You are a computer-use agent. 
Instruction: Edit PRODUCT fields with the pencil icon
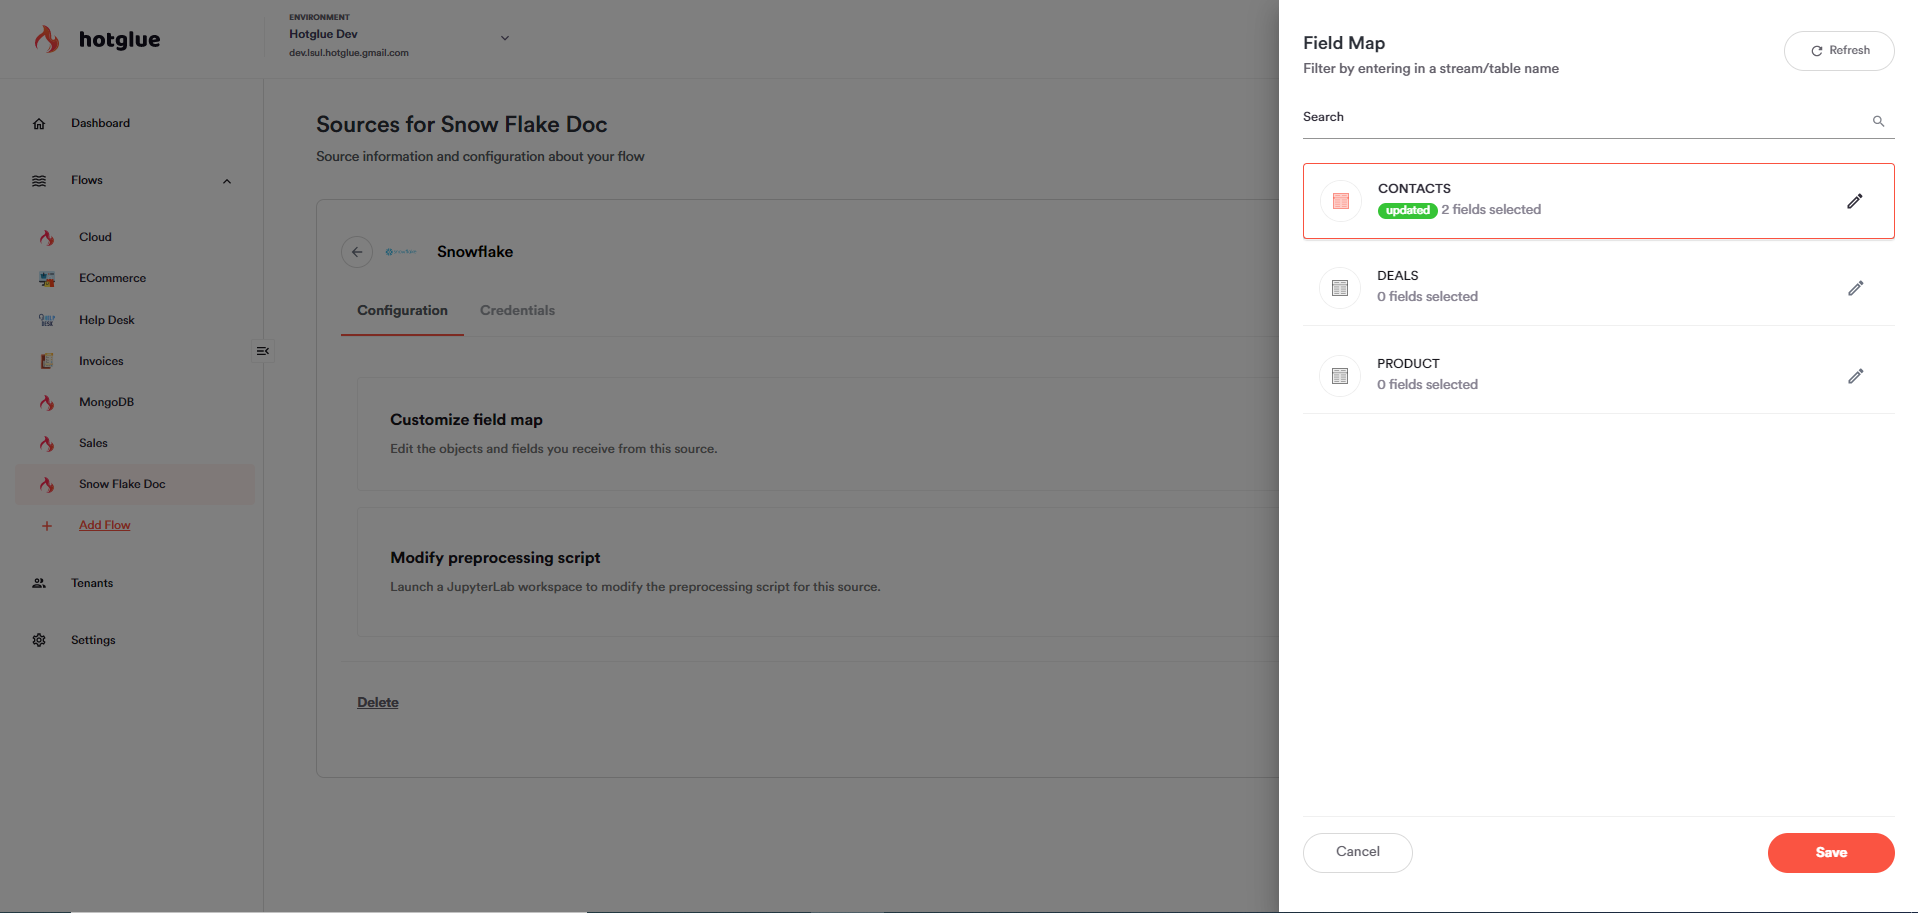click(1855, 376)
